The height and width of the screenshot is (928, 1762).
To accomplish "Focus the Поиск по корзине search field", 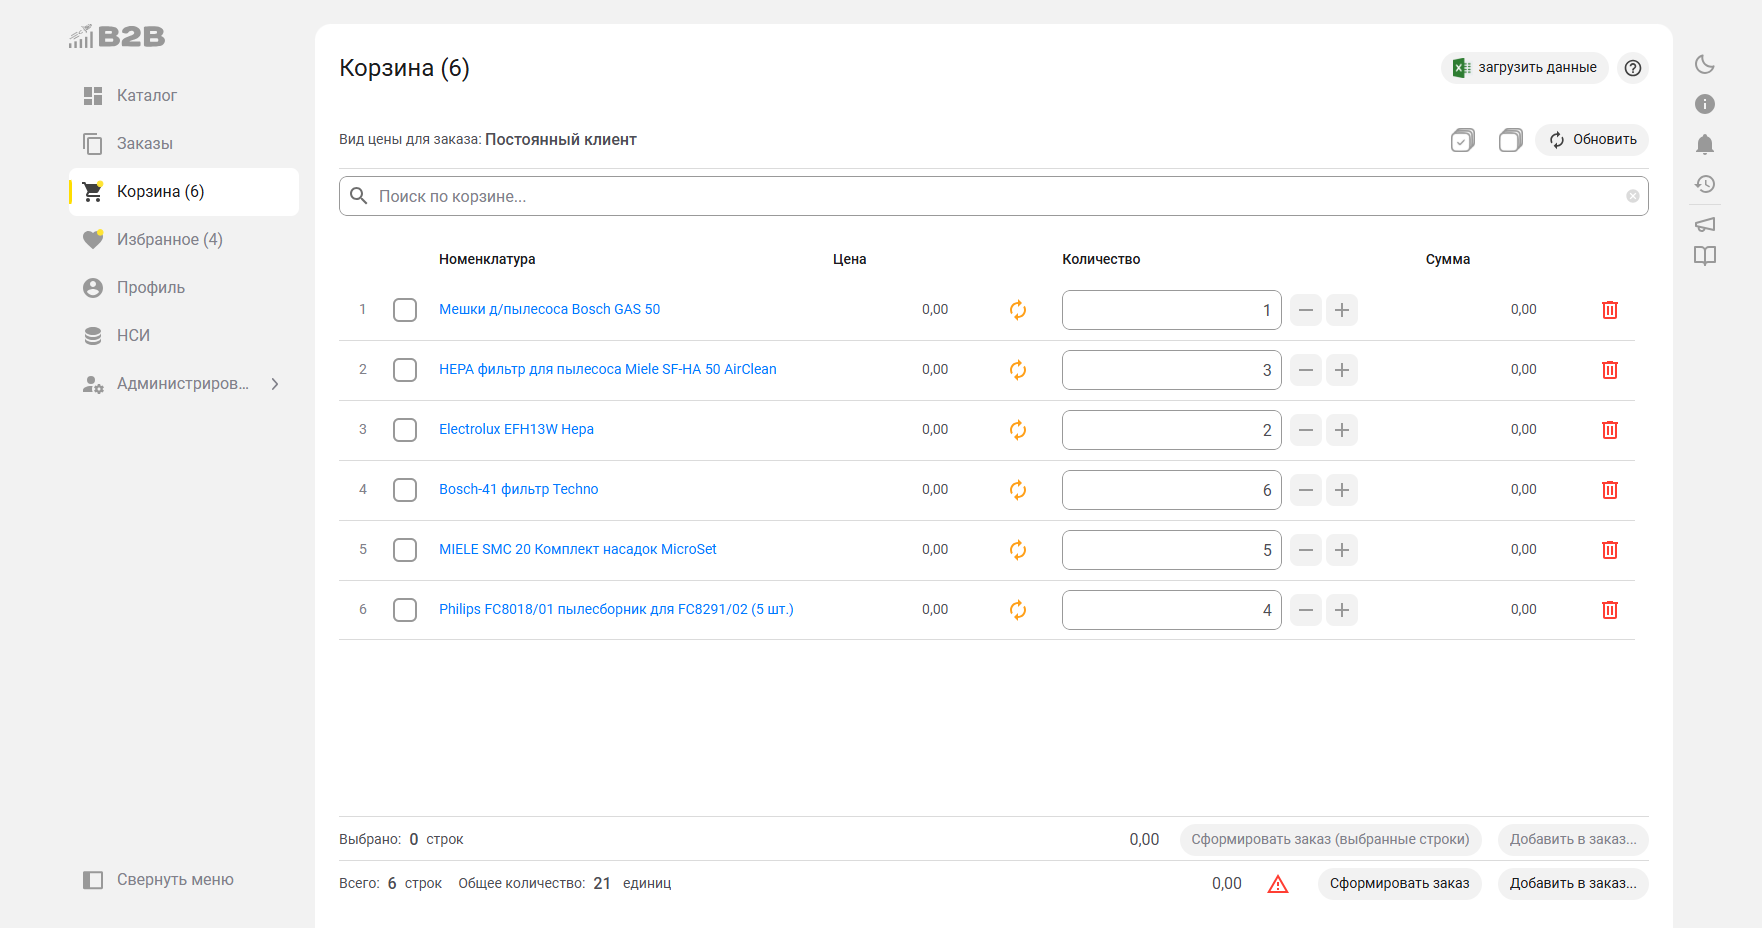I will (994, 196).
